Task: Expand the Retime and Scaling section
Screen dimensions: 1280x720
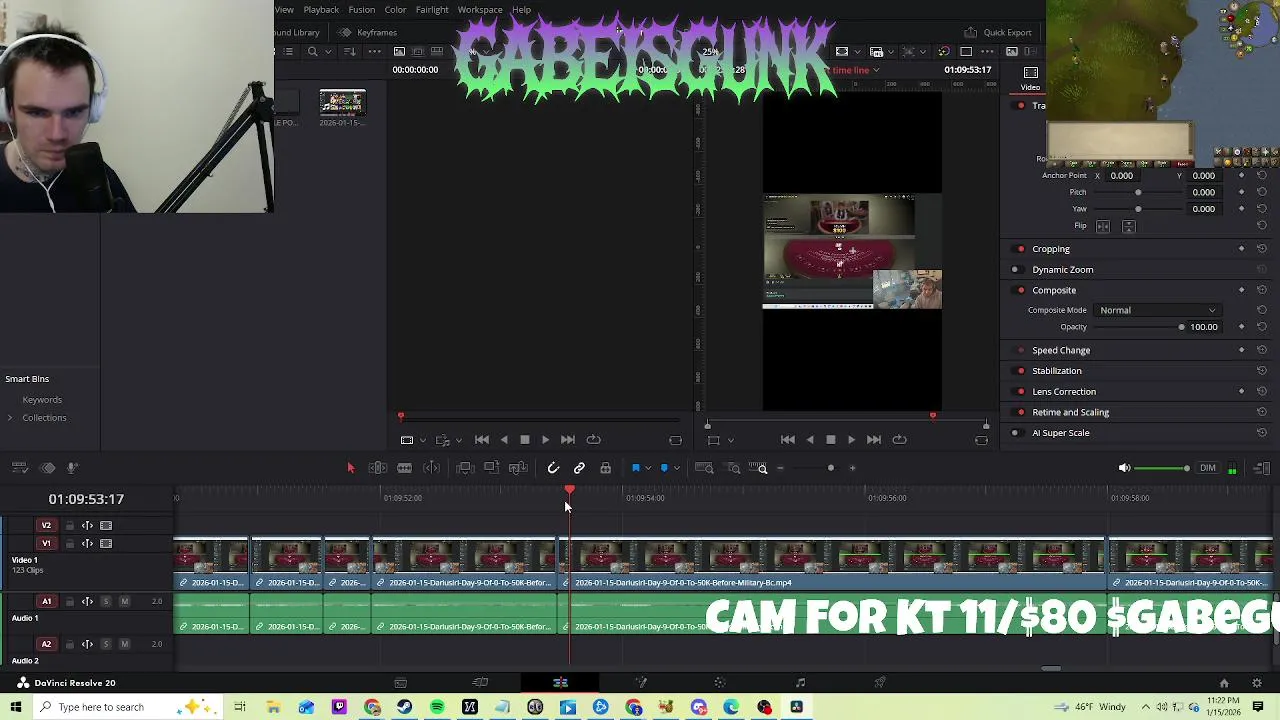Action: [1070, 412]
